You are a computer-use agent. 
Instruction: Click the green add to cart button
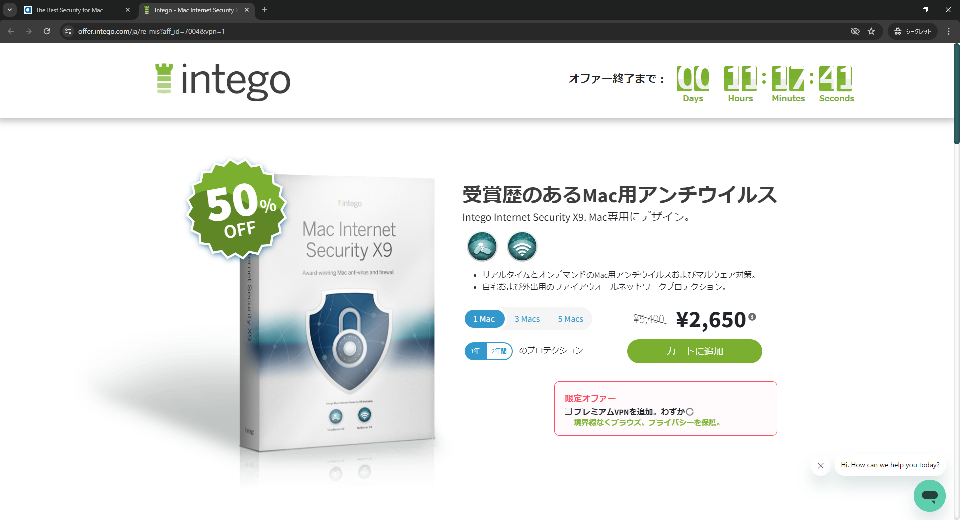click(x=694, y=351)
